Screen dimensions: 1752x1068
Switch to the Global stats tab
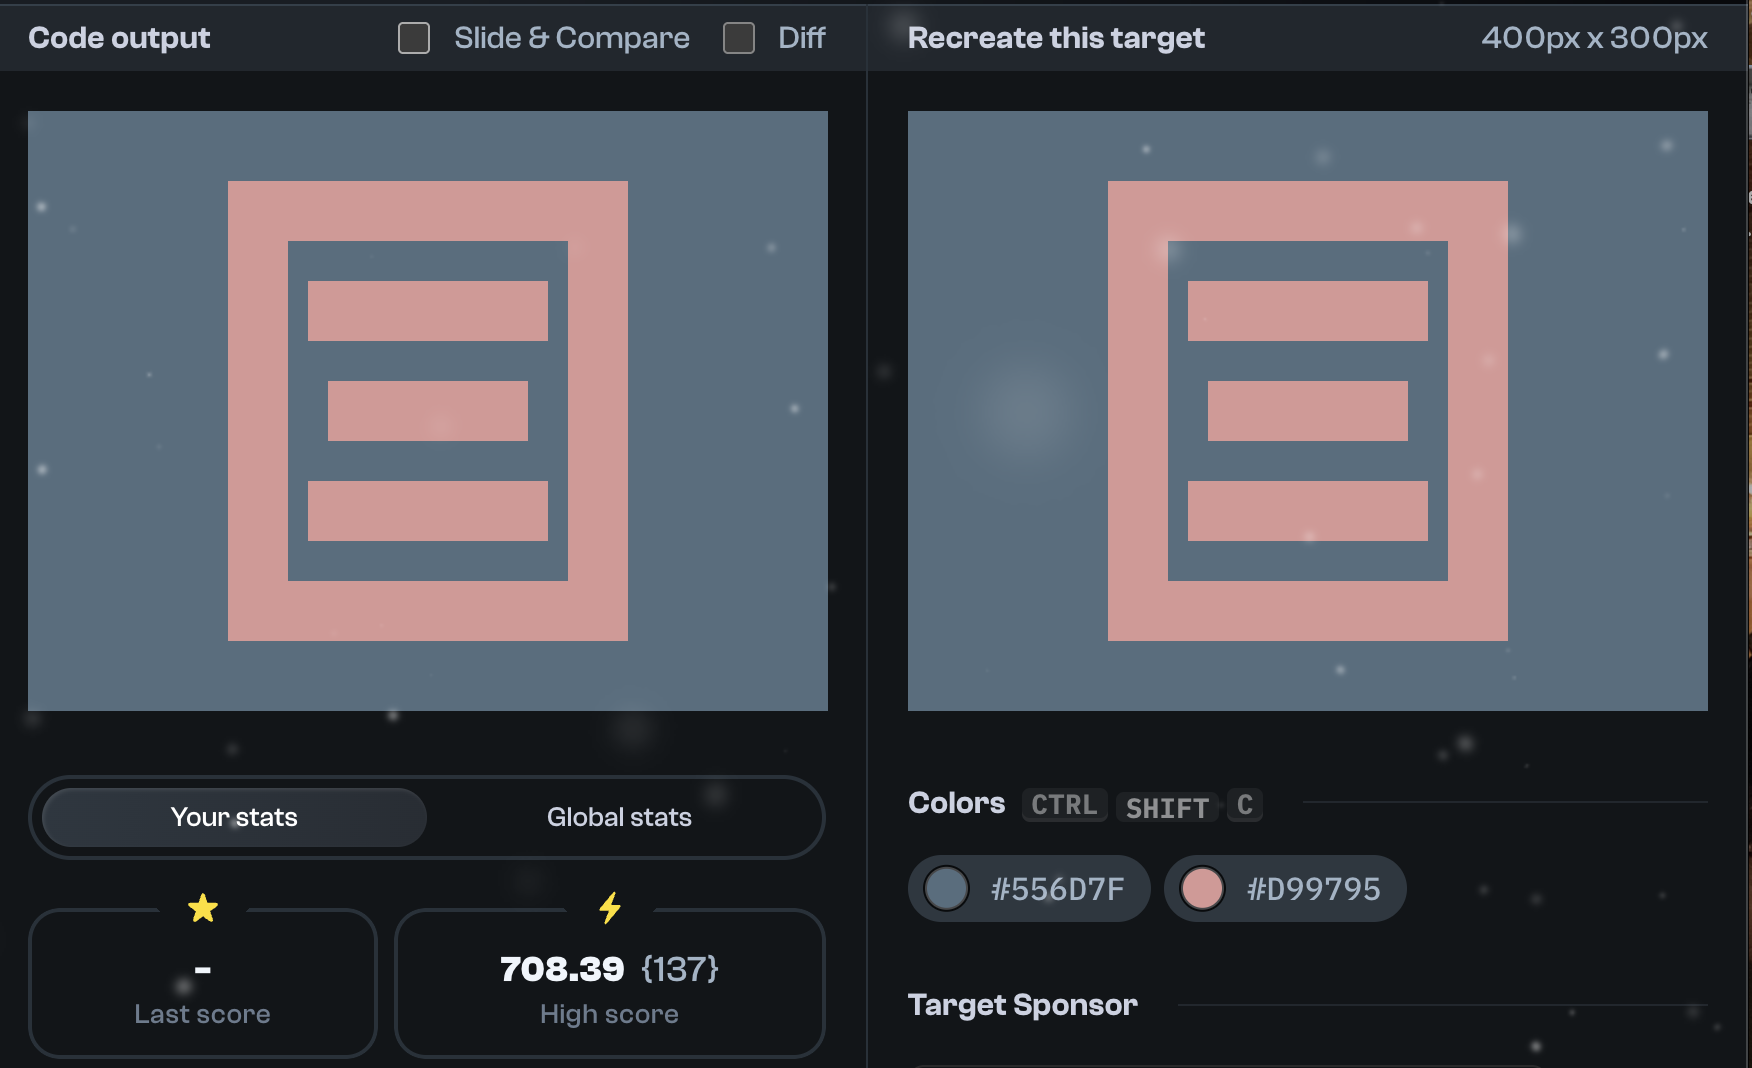619,817
